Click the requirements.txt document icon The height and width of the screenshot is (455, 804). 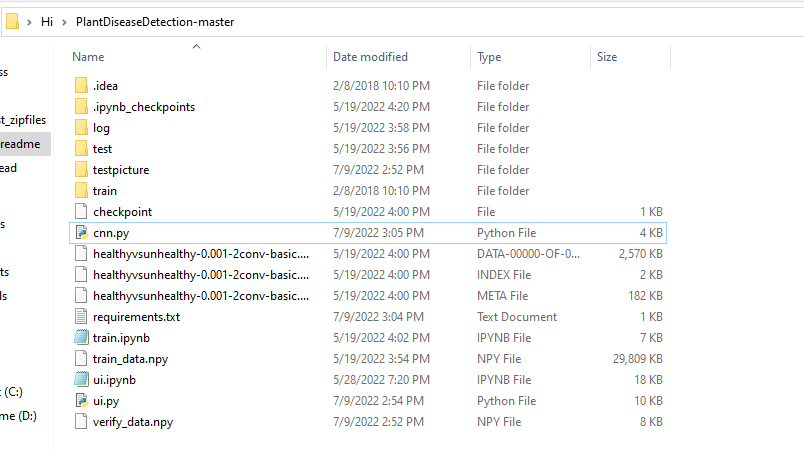[x=81, y=317]
